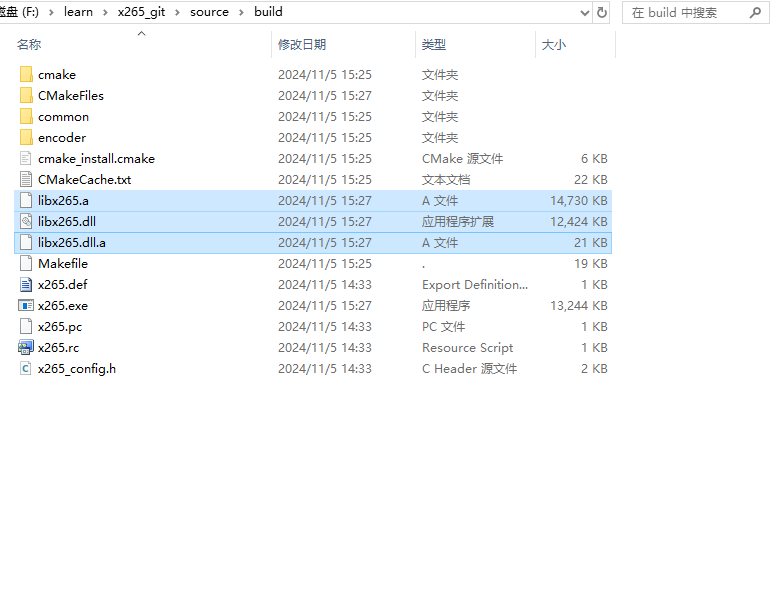Select the common folder icon
The height and width of the screenshot is (591, 782).
(26, 116)
